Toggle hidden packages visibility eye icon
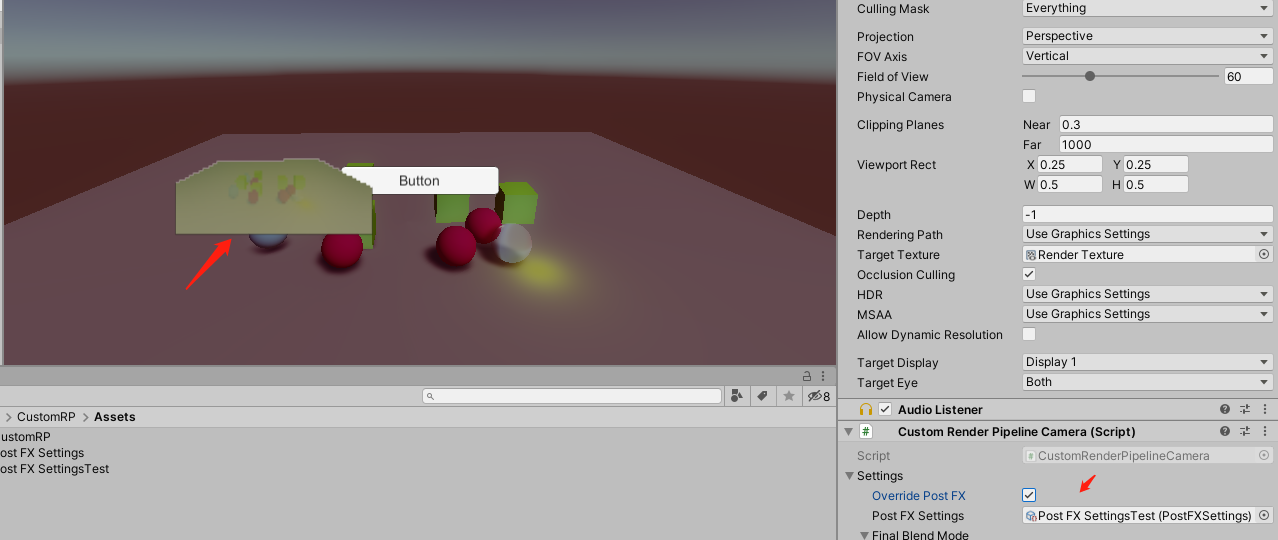Image resolution: width=1278 pixels, height=540 pixels. (818, 396)
